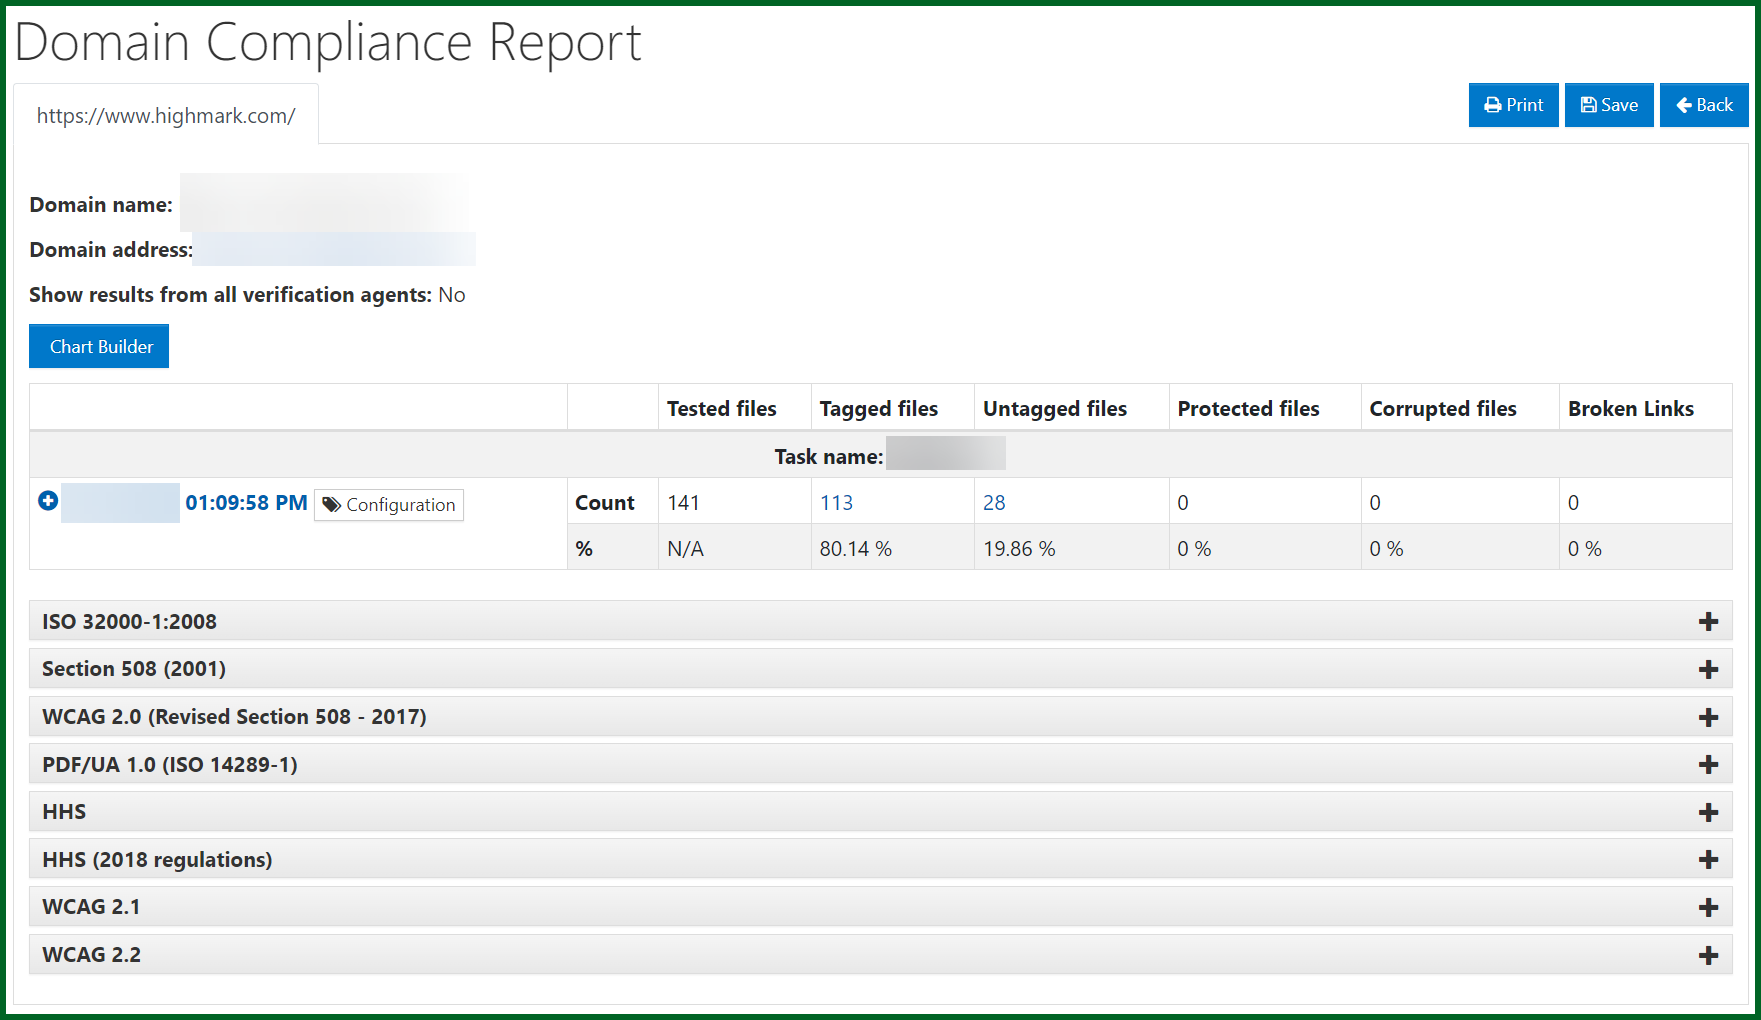This screenshot has width=1761, height=1020.
Task: Click the 19.86 % untagged percentage
Action: tap(1019, 549)
